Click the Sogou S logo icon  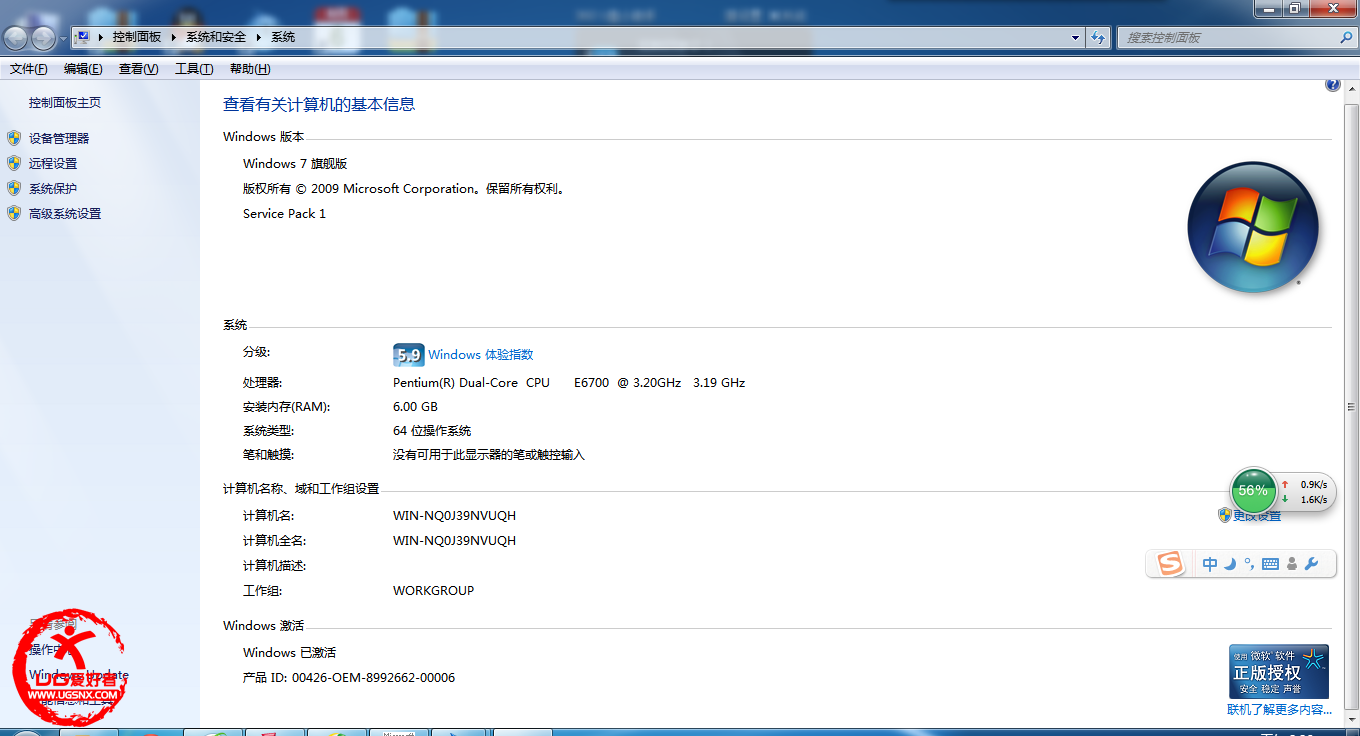(1170, 564)
